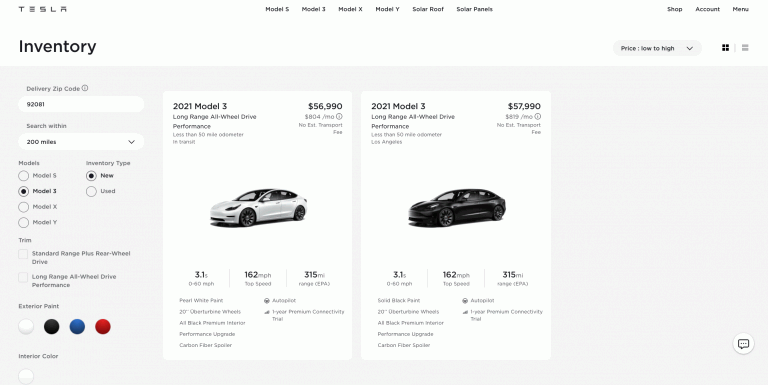The width and height of the screenshot is (768, 385).
Task: Open the Menu link
Action: (x=740, y=9)
